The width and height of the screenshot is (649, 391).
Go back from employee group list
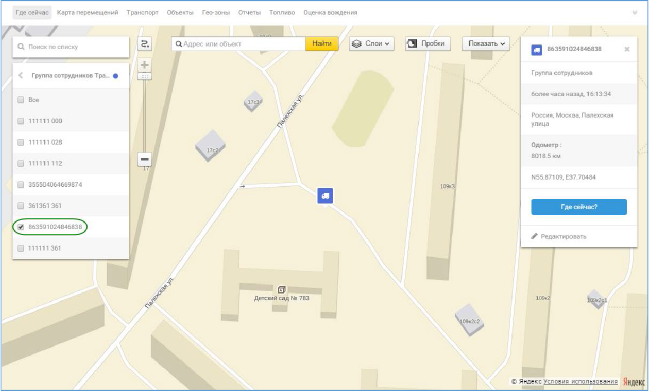pos(21,76)
